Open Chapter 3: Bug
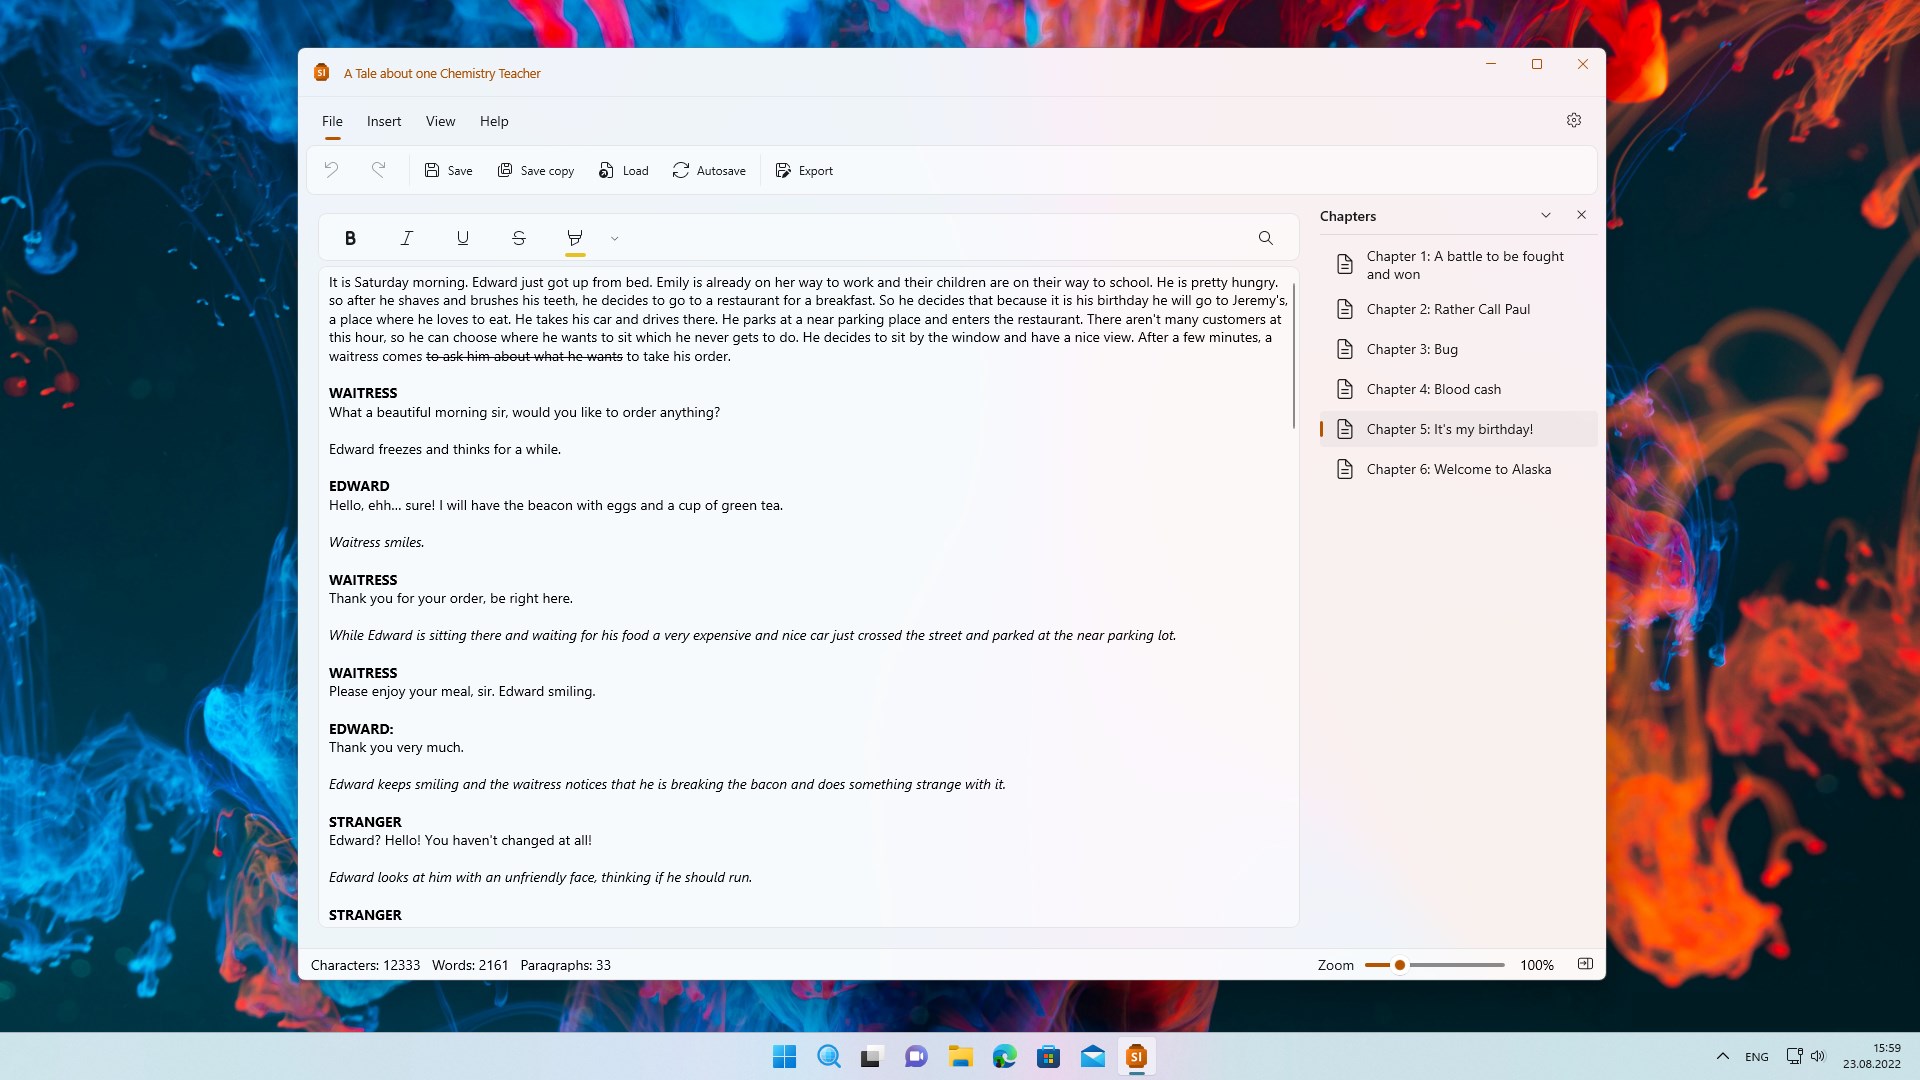Image resolution: width=1920 pixels, height=1080 pixels. tap(1411, 349)
